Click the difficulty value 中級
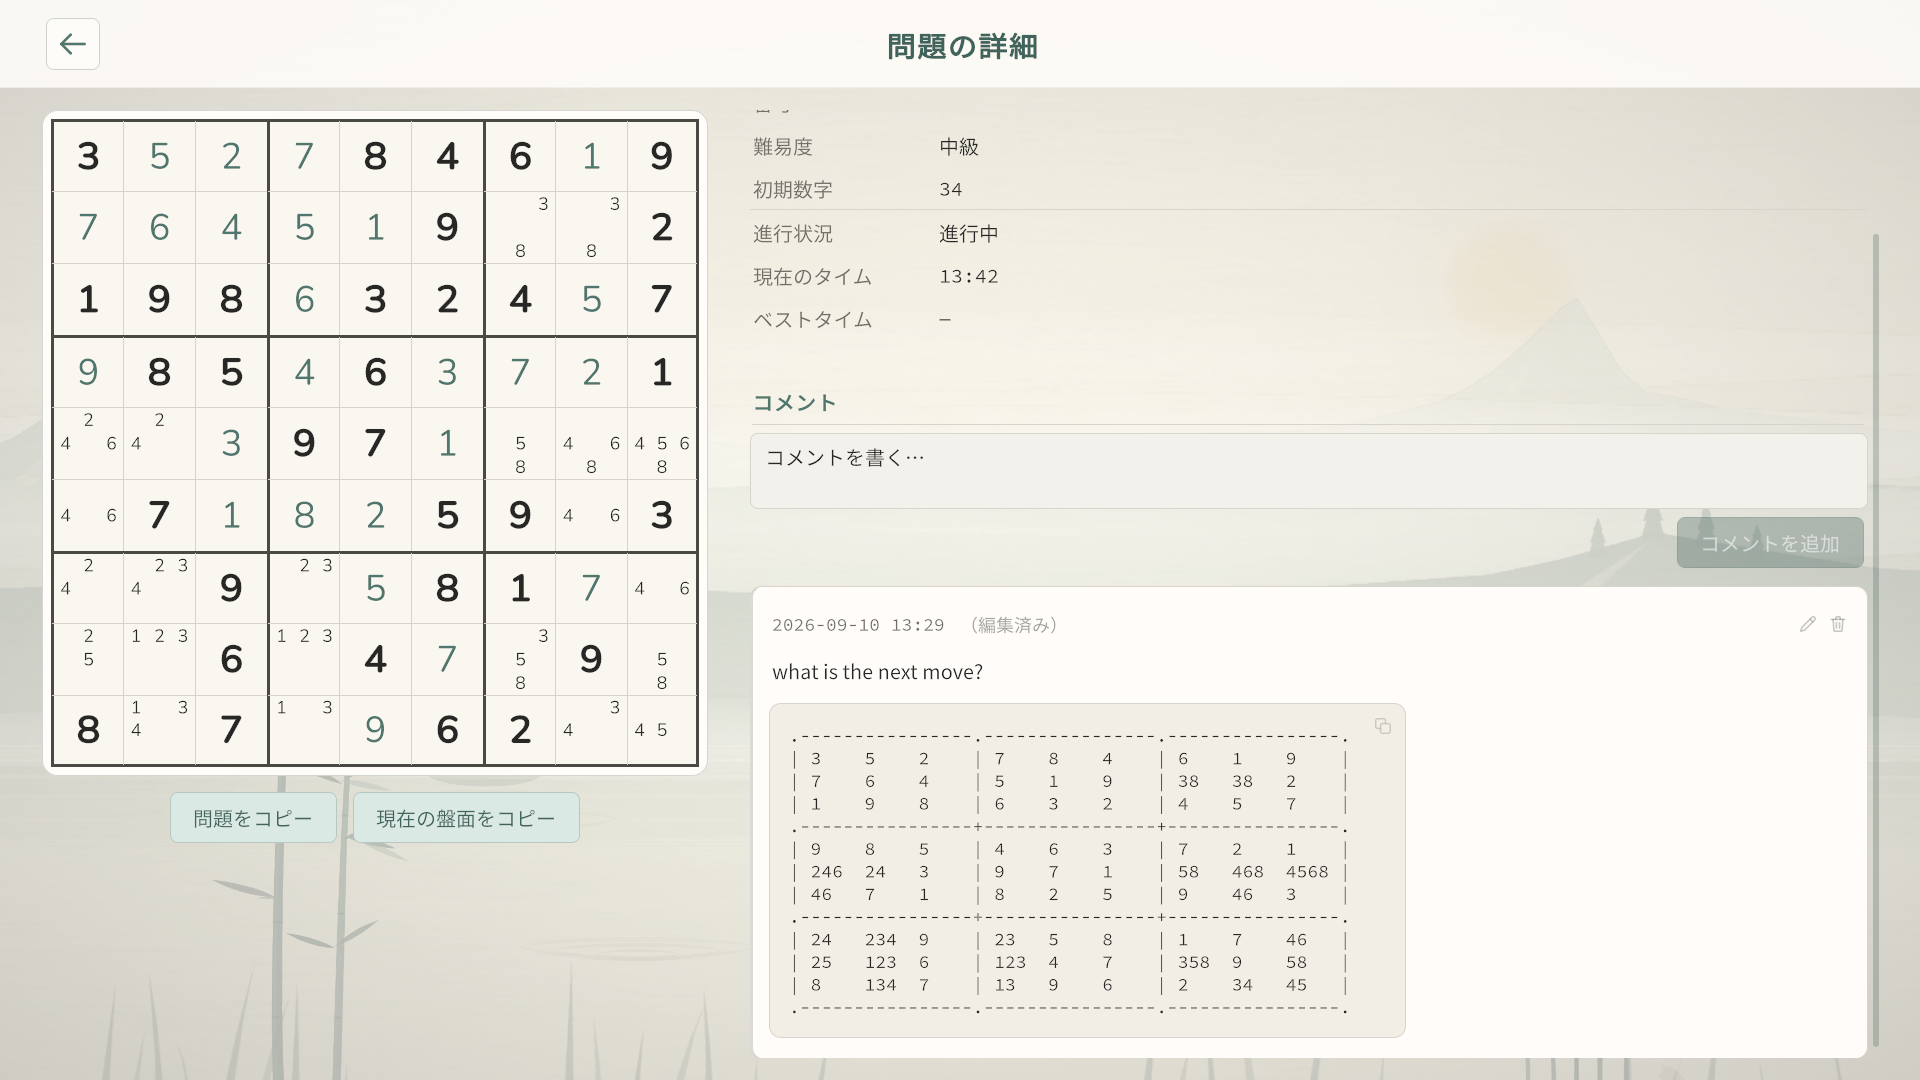Screen dimensions: 1920x1080 (x=959, y=147)
